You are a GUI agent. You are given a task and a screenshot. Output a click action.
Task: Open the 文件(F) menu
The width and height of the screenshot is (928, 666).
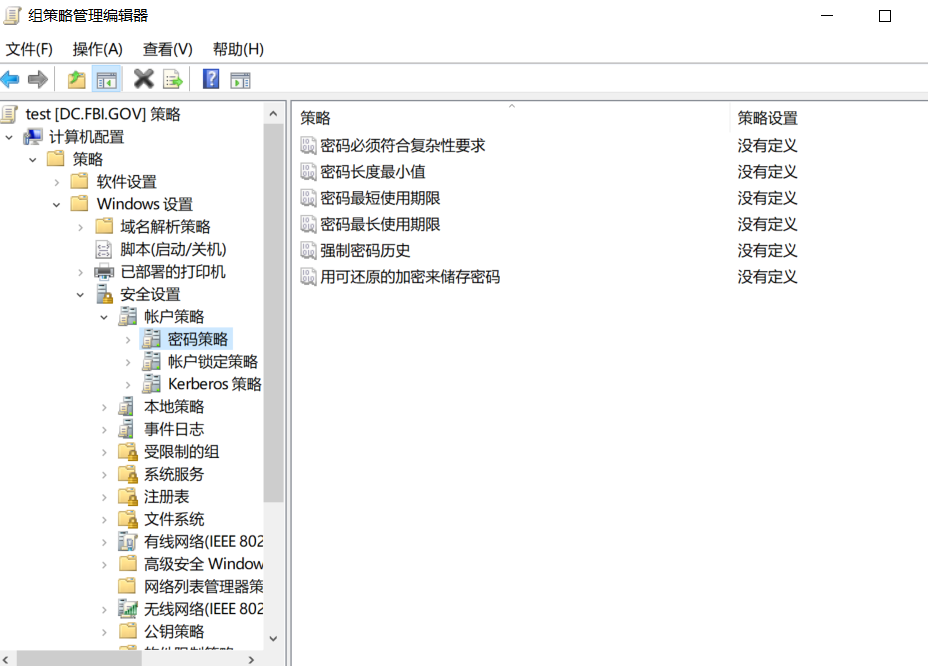(29, 49)
